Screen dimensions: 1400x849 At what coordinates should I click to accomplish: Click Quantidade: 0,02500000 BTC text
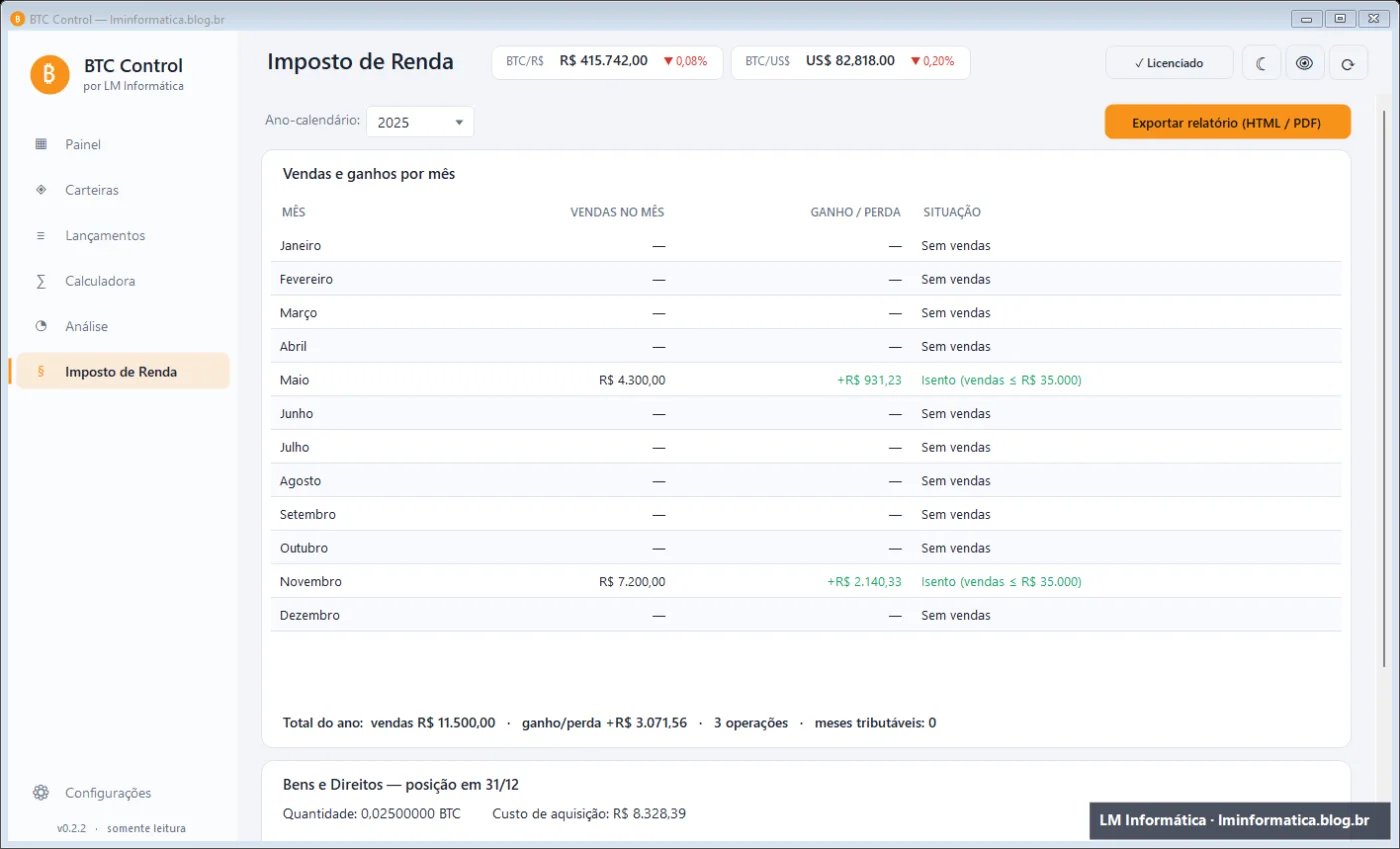[372, 814]
